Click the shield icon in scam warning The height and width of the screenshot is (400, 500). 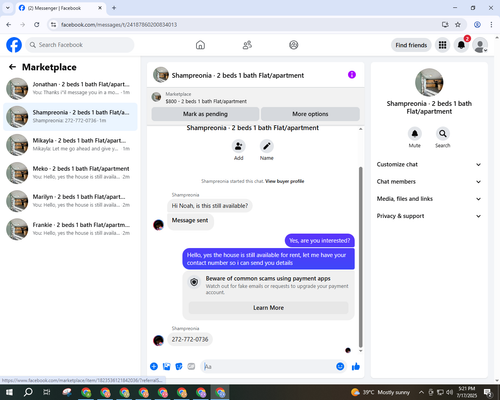(194, 282)
